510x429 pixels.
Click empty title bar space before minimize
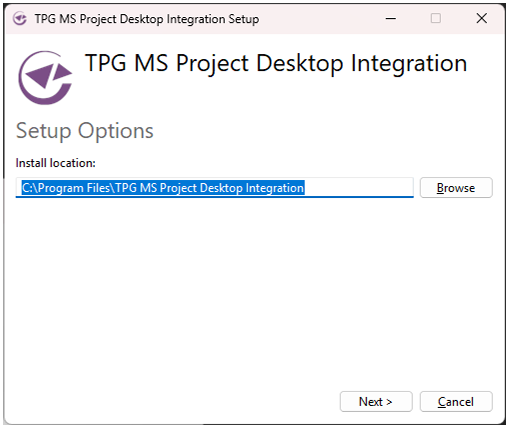[x=320, y=19]
